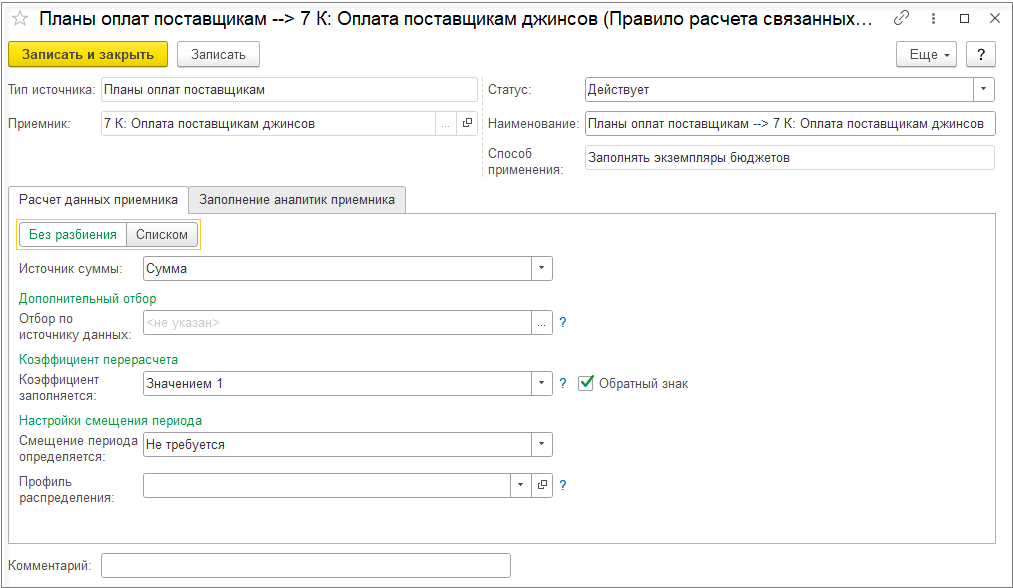Screen dimensions: 1013x588
Task: Copy link to this form via chain icon
Action: click(901, 19)
